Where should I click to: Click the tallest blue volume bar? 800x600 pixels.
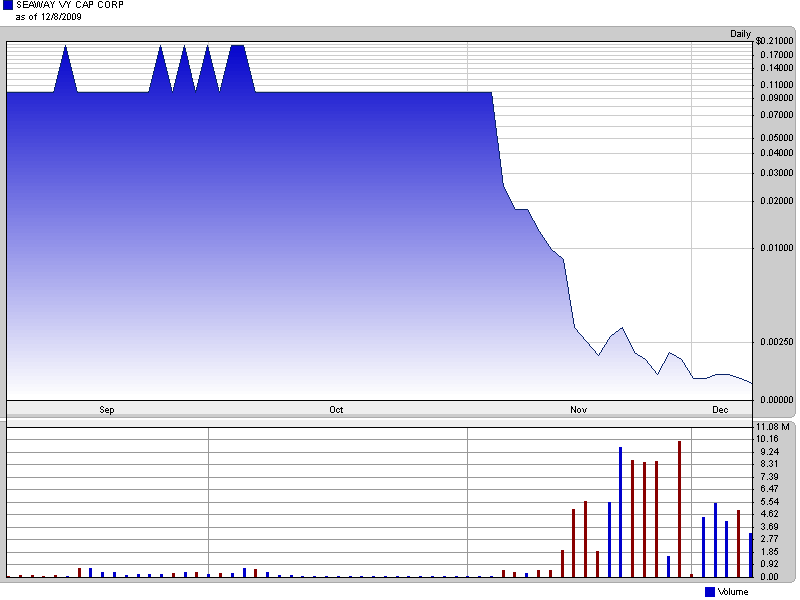620,512
